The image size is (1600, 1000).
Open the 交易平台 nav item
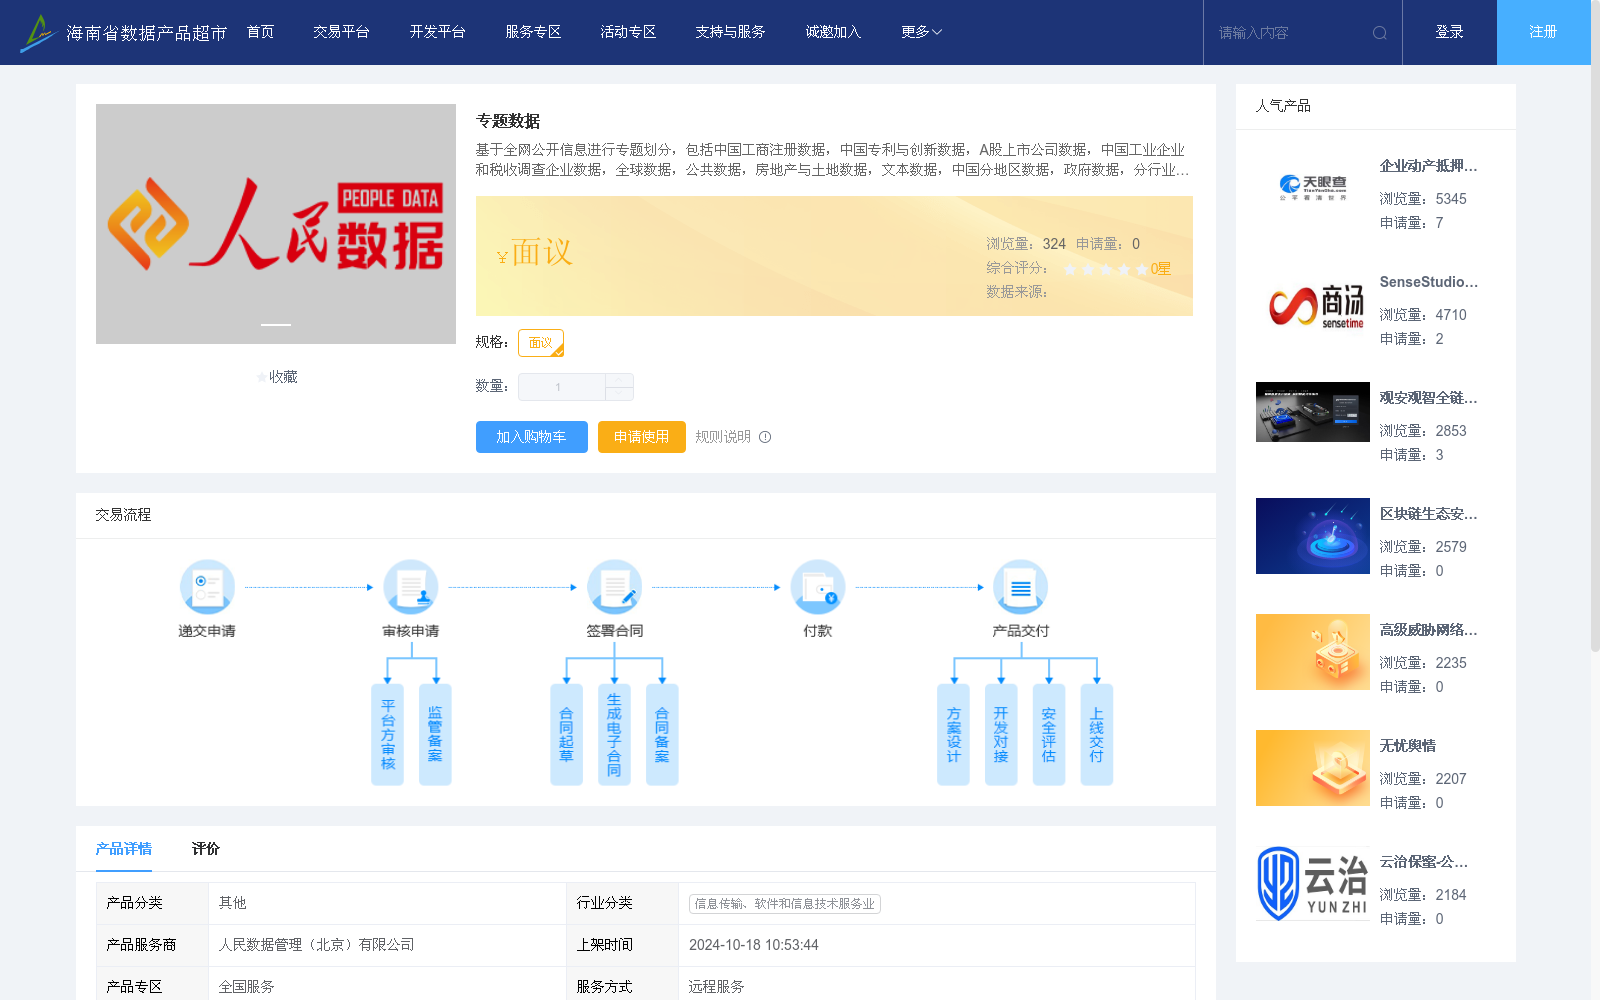point(341,32)
